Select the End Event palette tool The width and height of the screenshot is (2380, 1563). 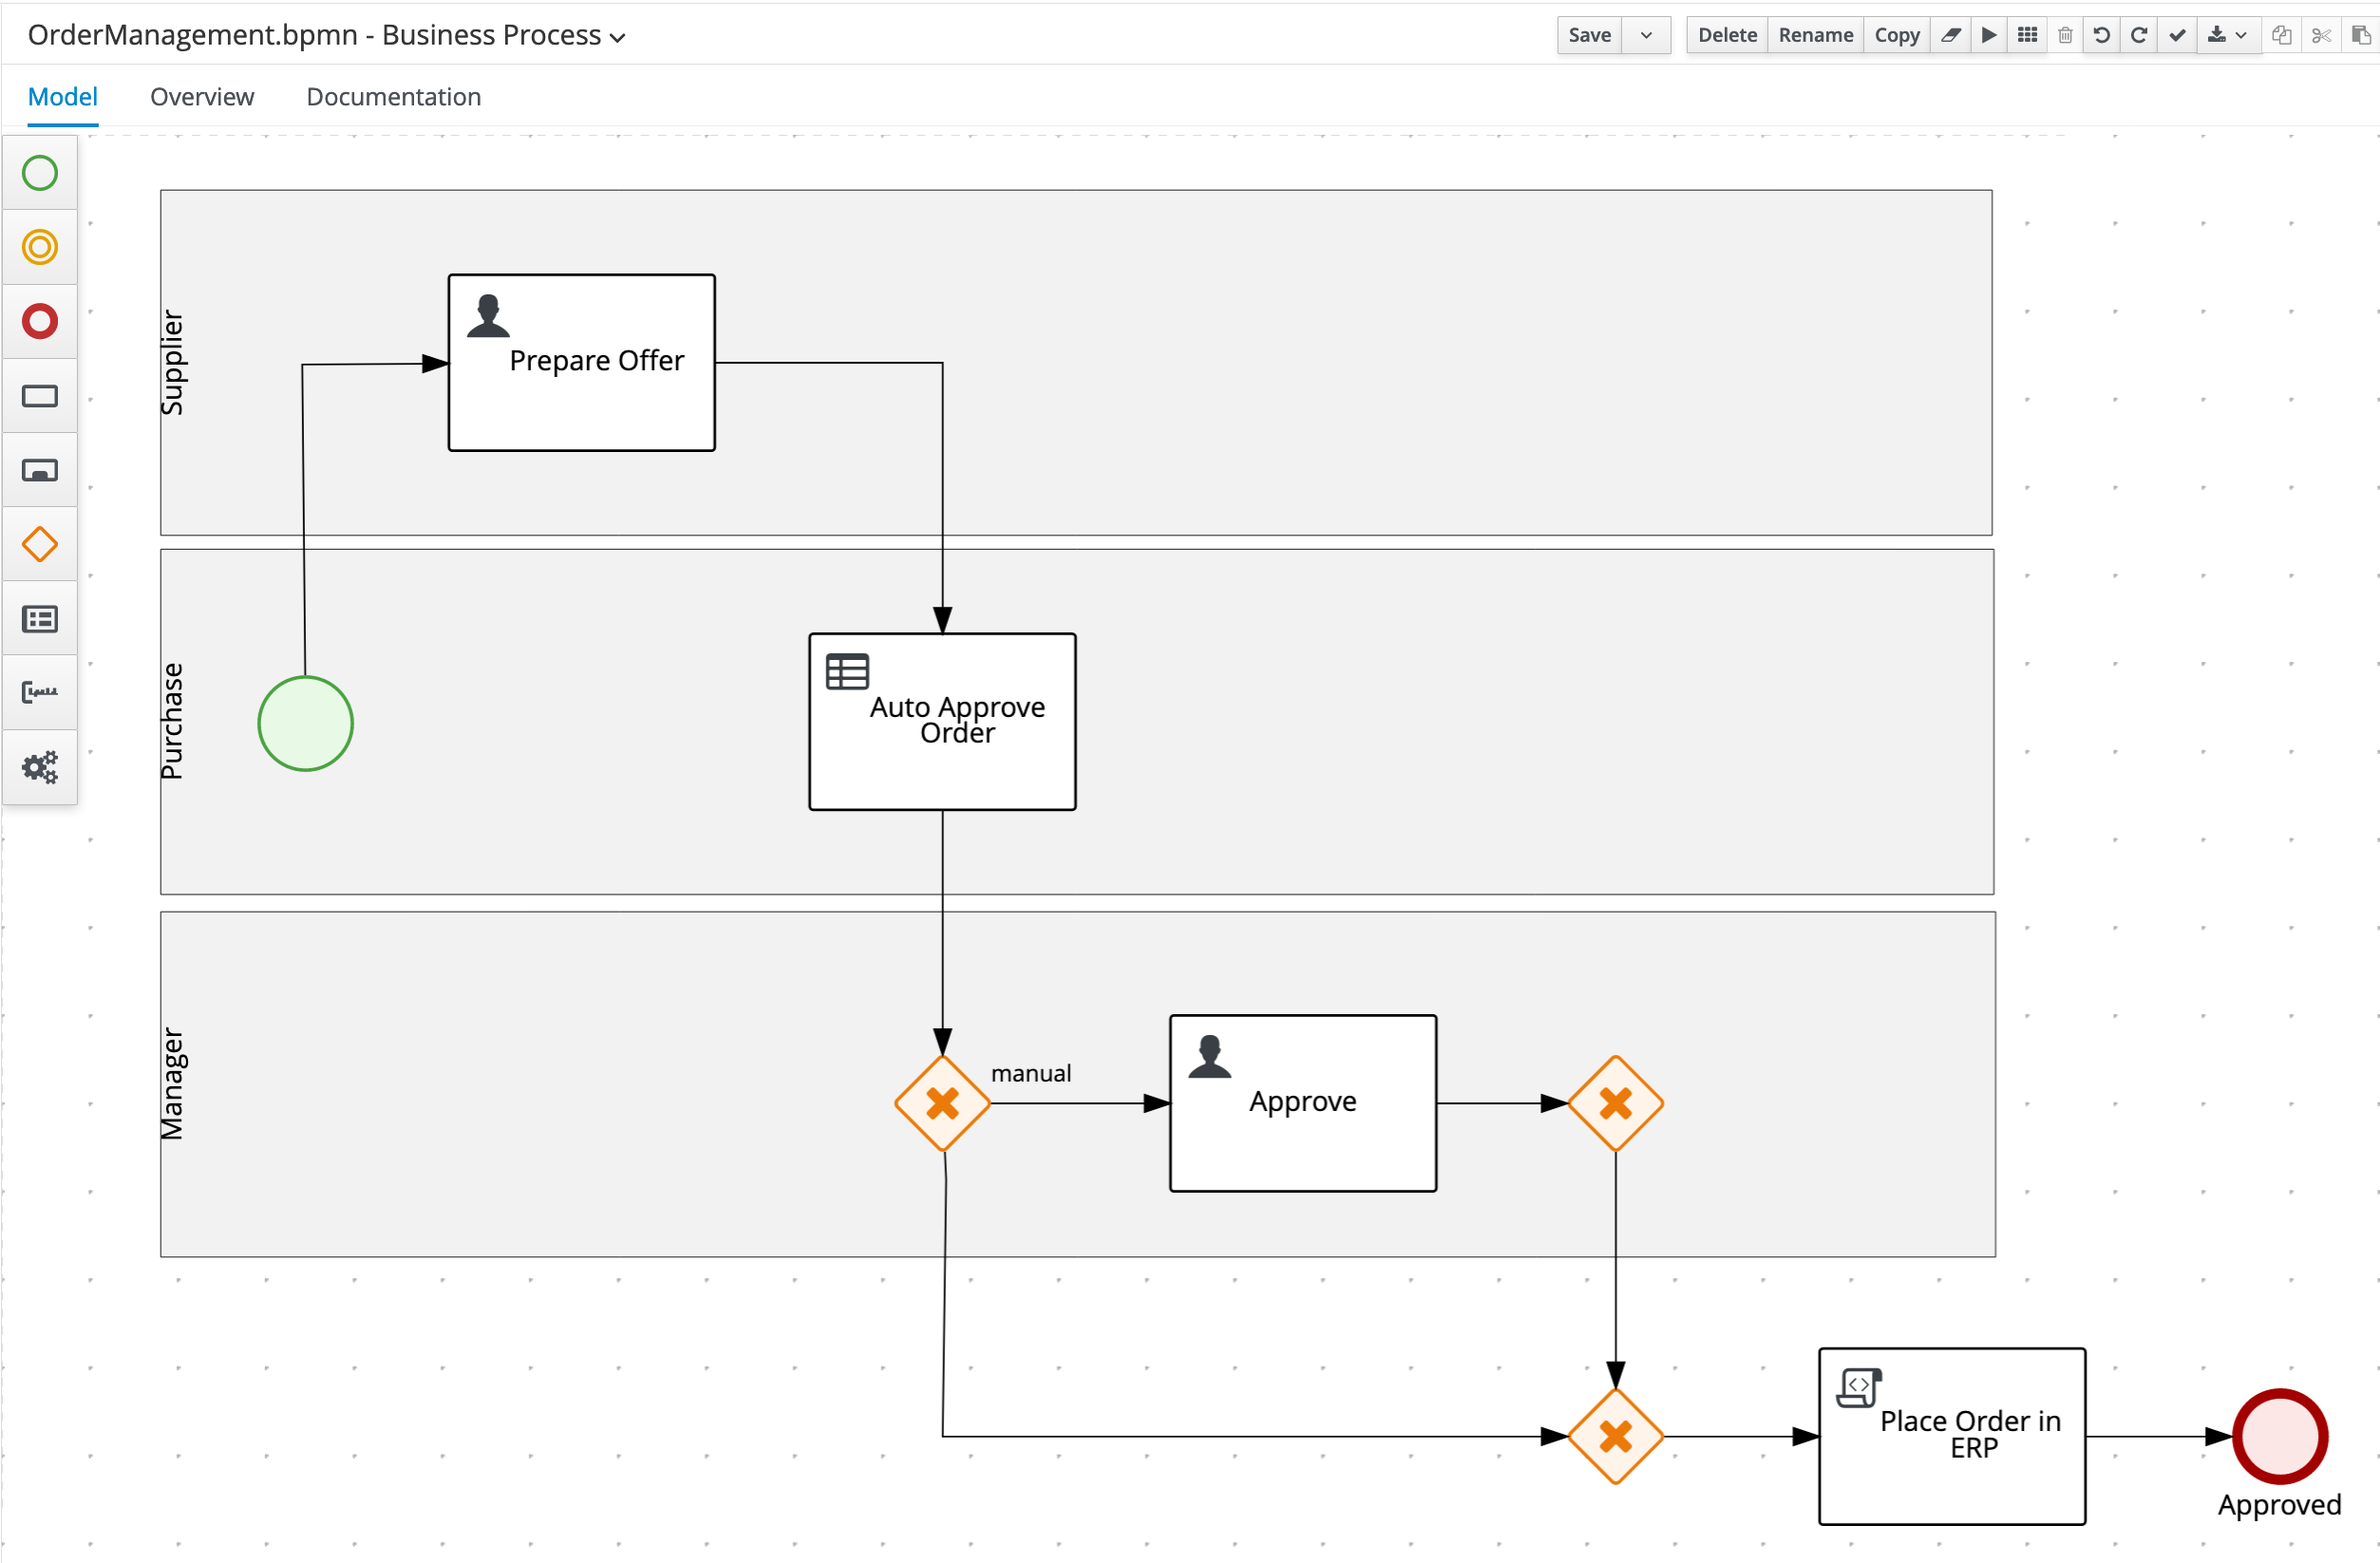[x=40, y=321]
